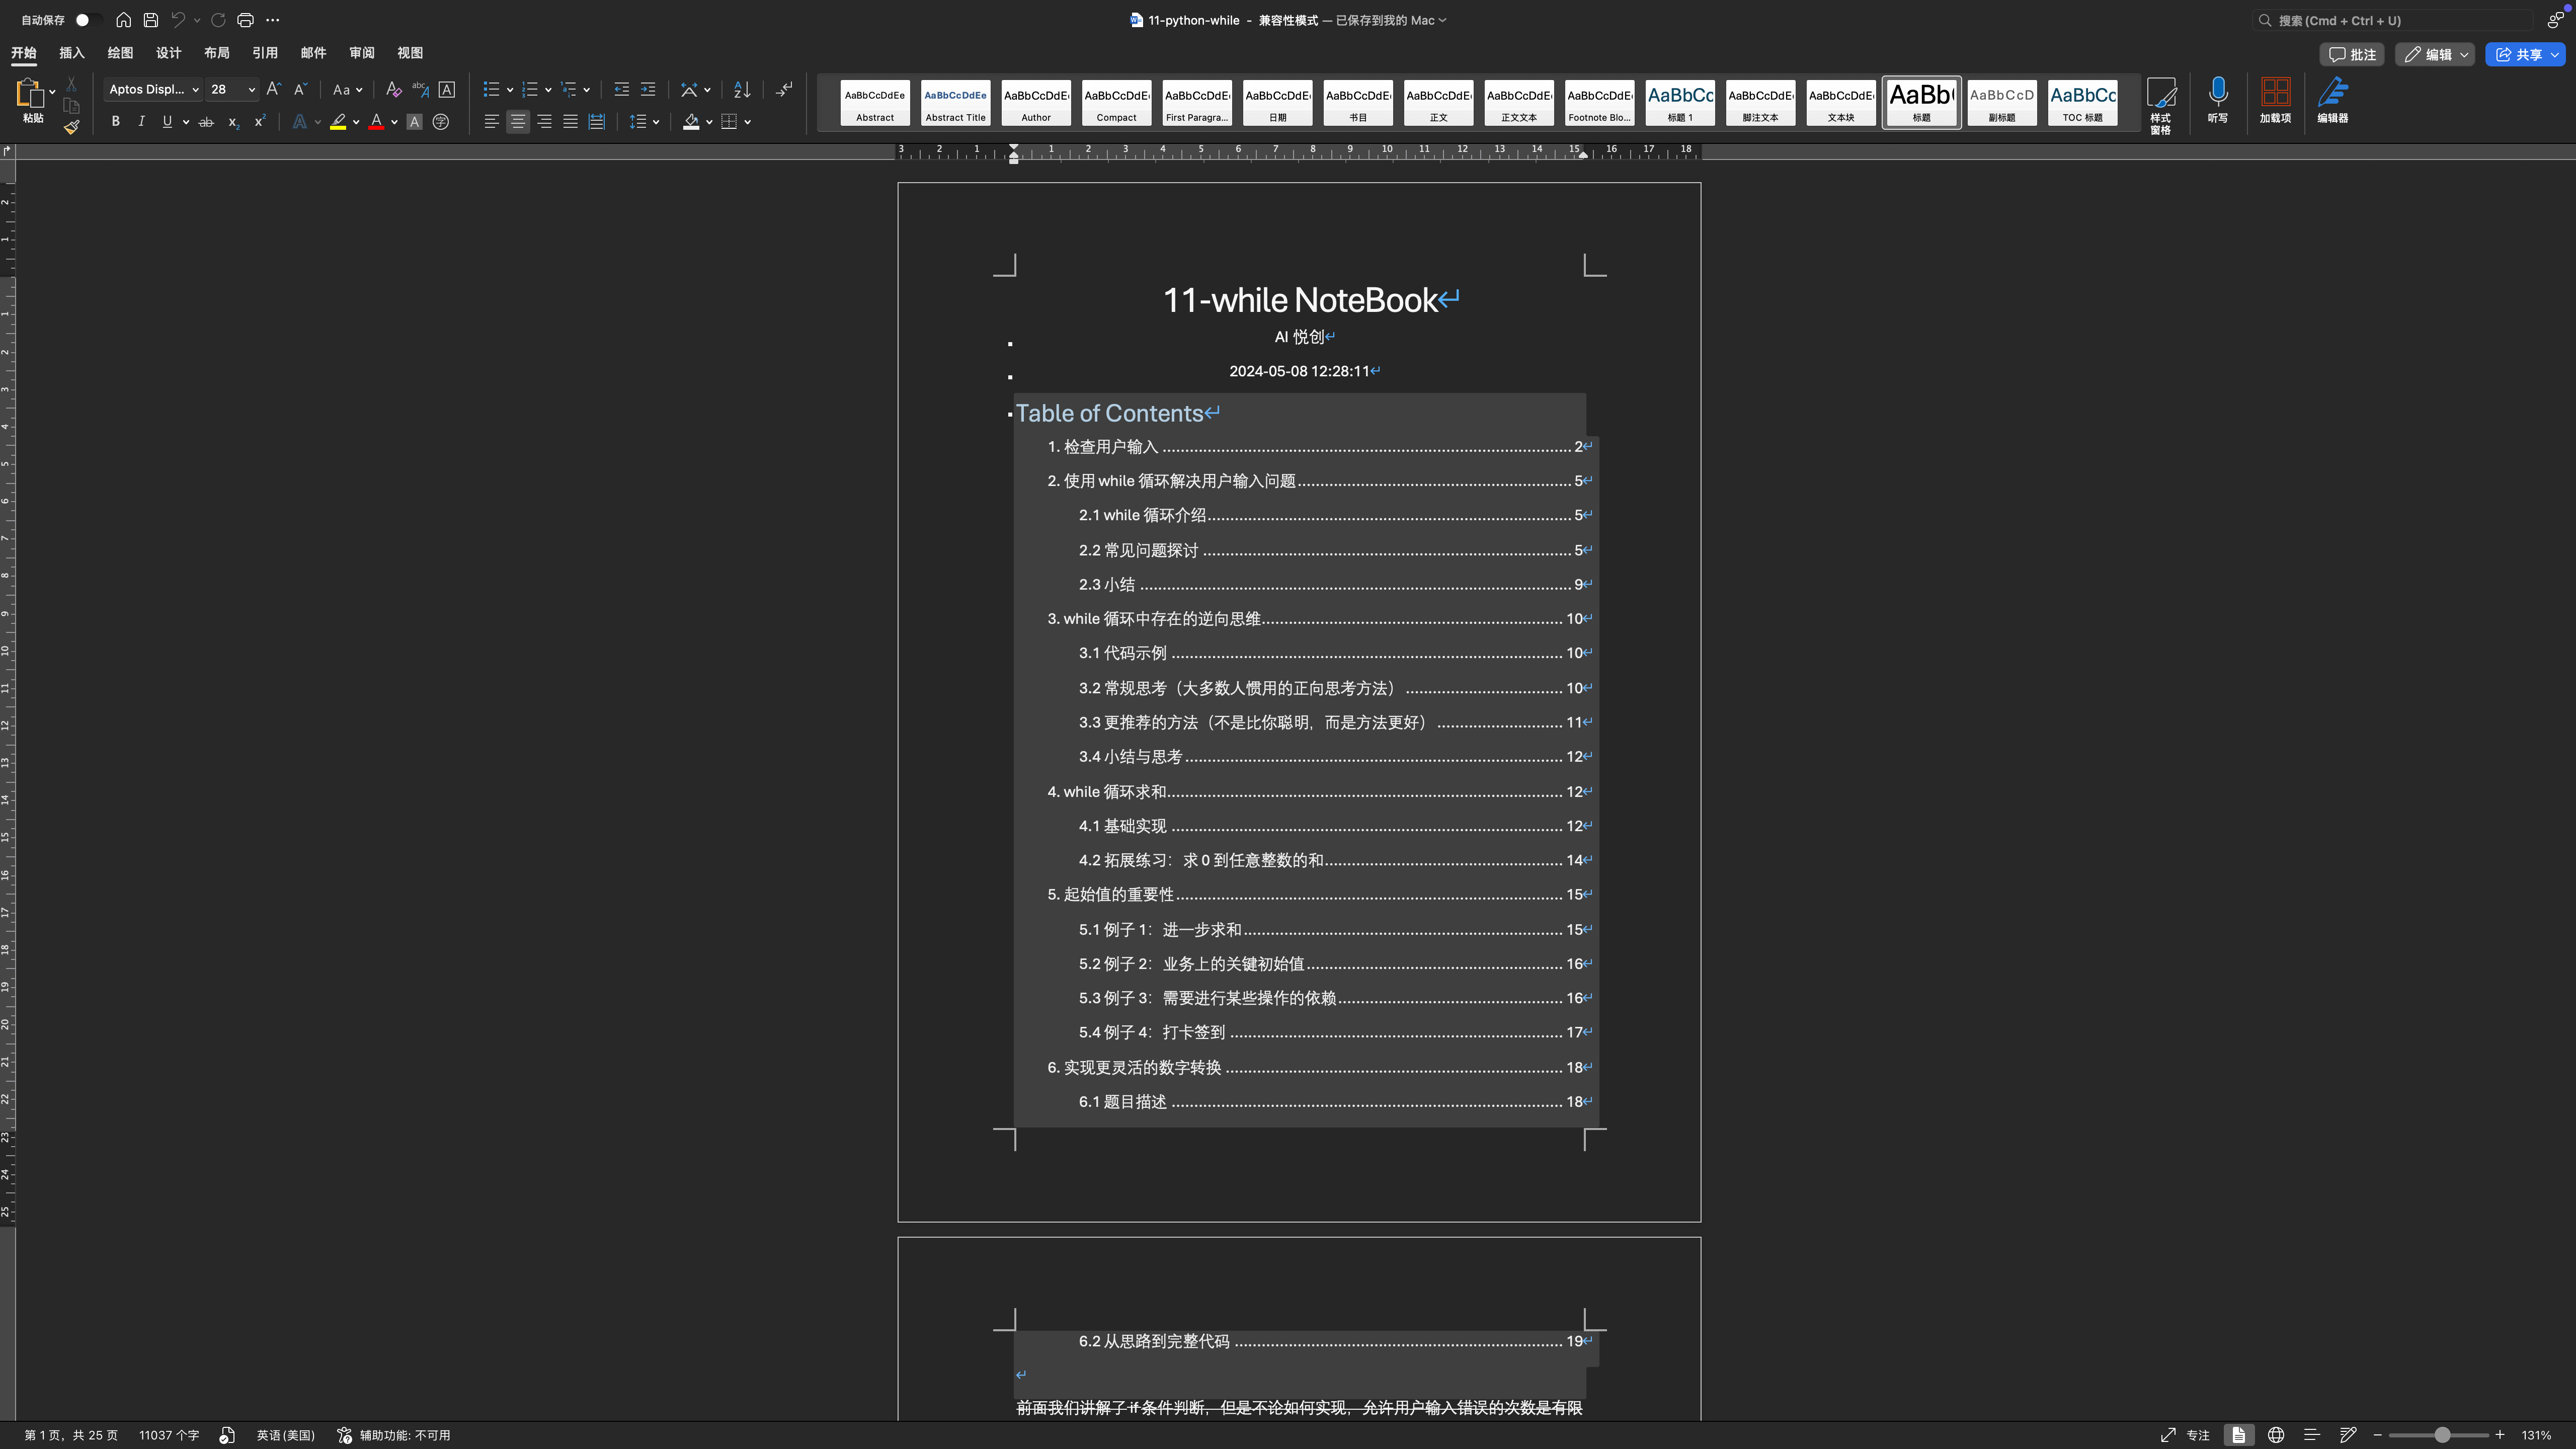Click the Print icon in title bar
Image resolution: width=2576 pixels, height=1449 pixels.
245,20
